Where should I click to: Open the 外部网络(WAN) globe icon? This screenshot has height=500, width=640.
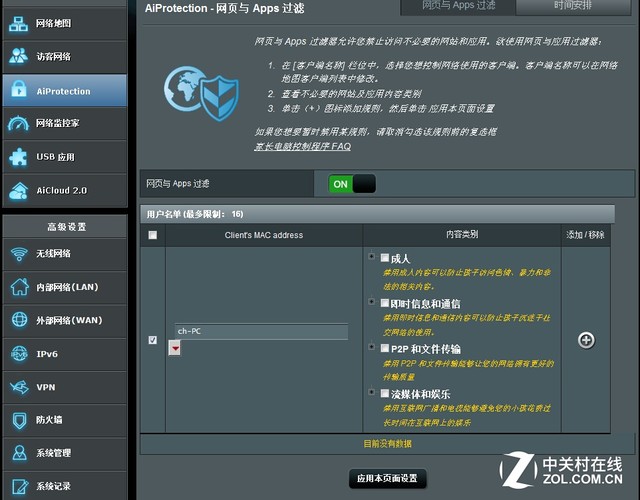point(19,320)
